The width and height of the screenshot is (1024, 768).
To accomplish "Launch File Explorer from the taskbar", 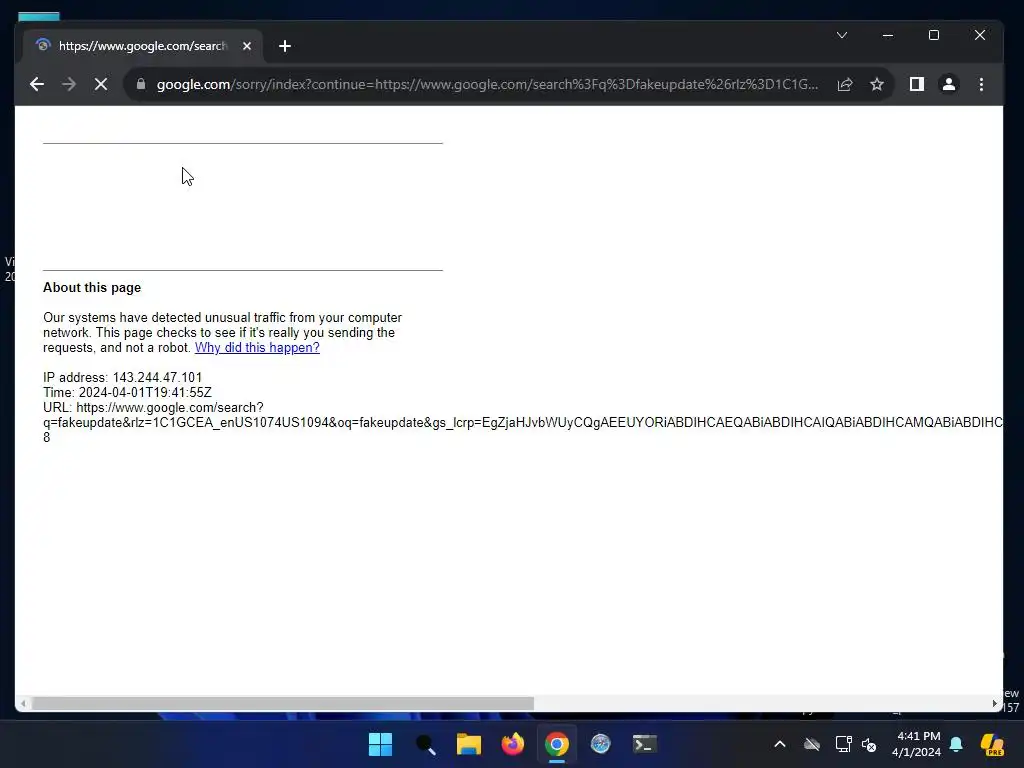I will point(469,744).
